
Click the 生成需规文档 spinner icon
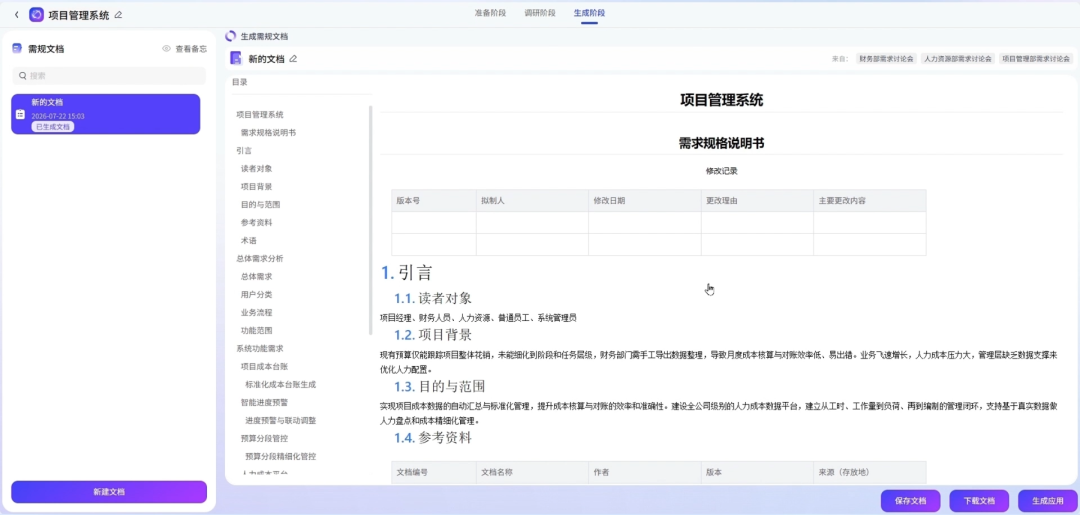click(x=231, y=36)
